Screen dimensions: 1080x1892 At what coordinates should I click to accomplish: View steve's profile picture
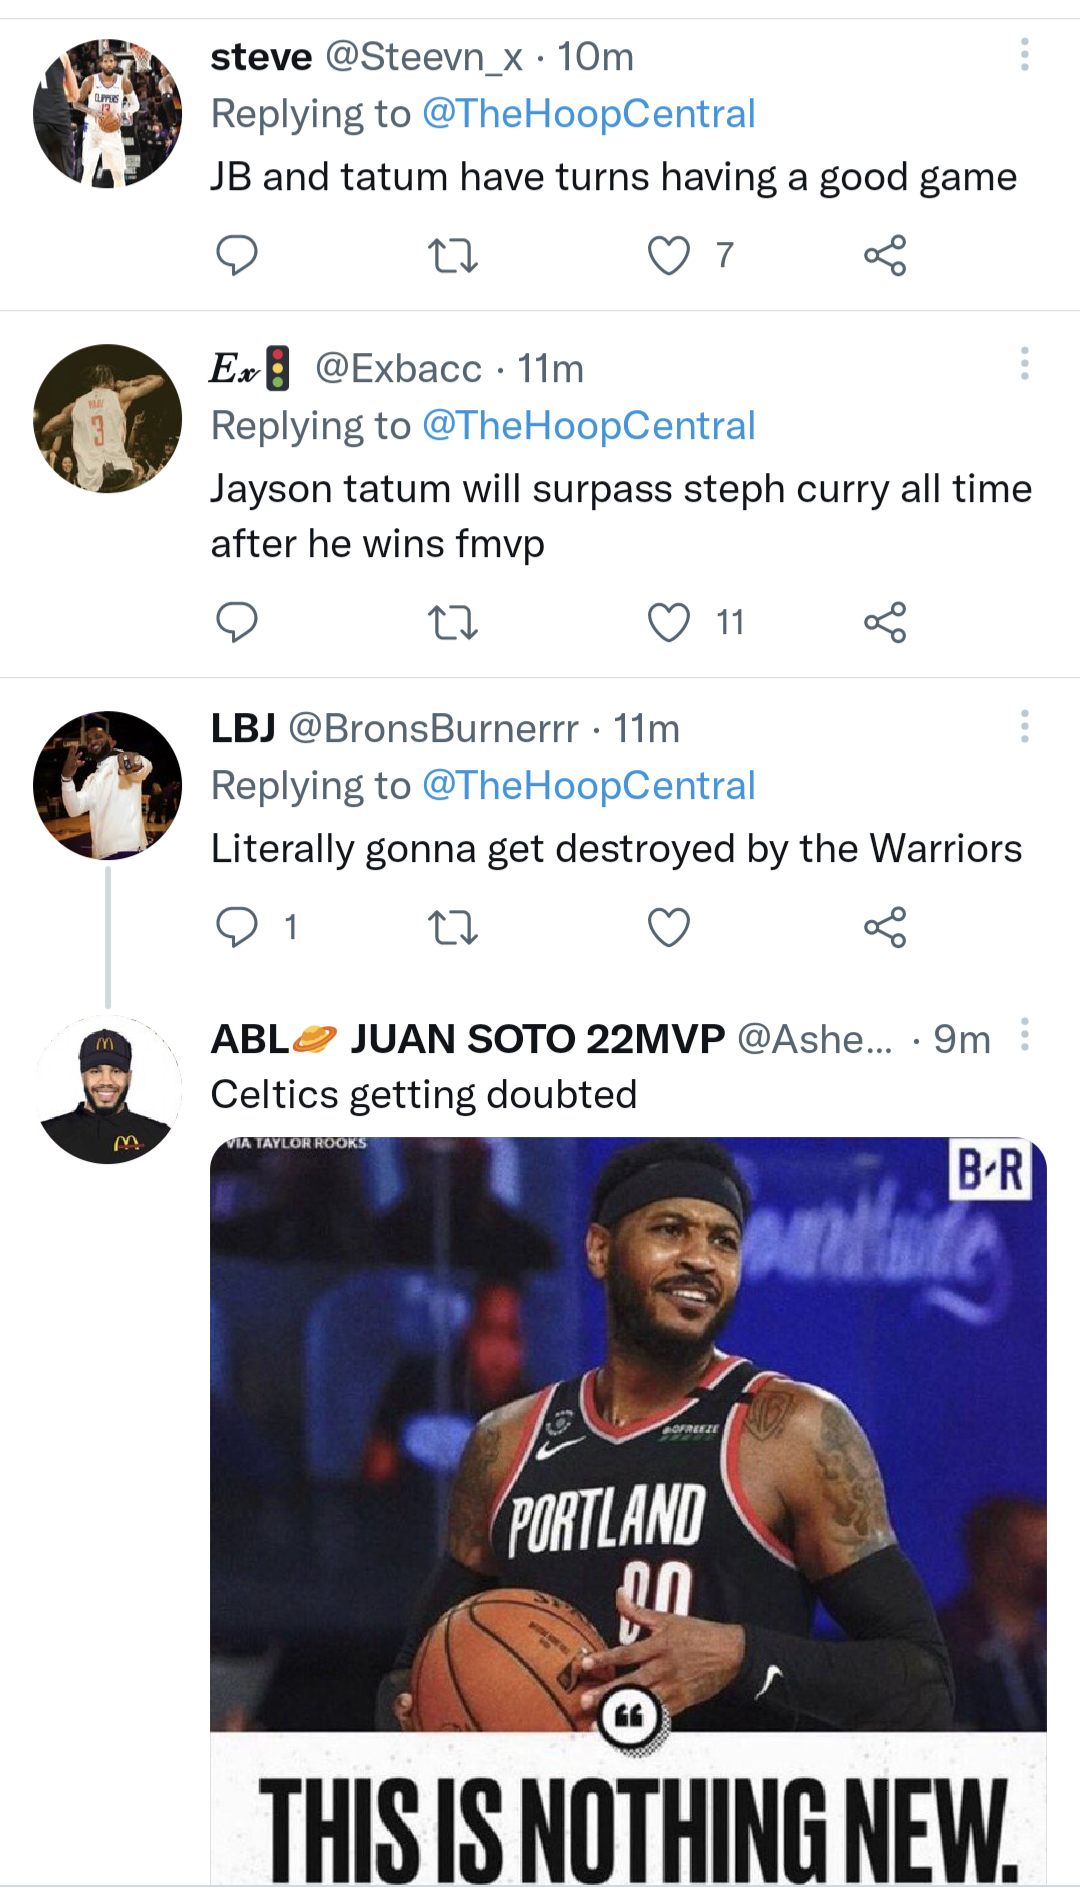[x=108, y=114]
